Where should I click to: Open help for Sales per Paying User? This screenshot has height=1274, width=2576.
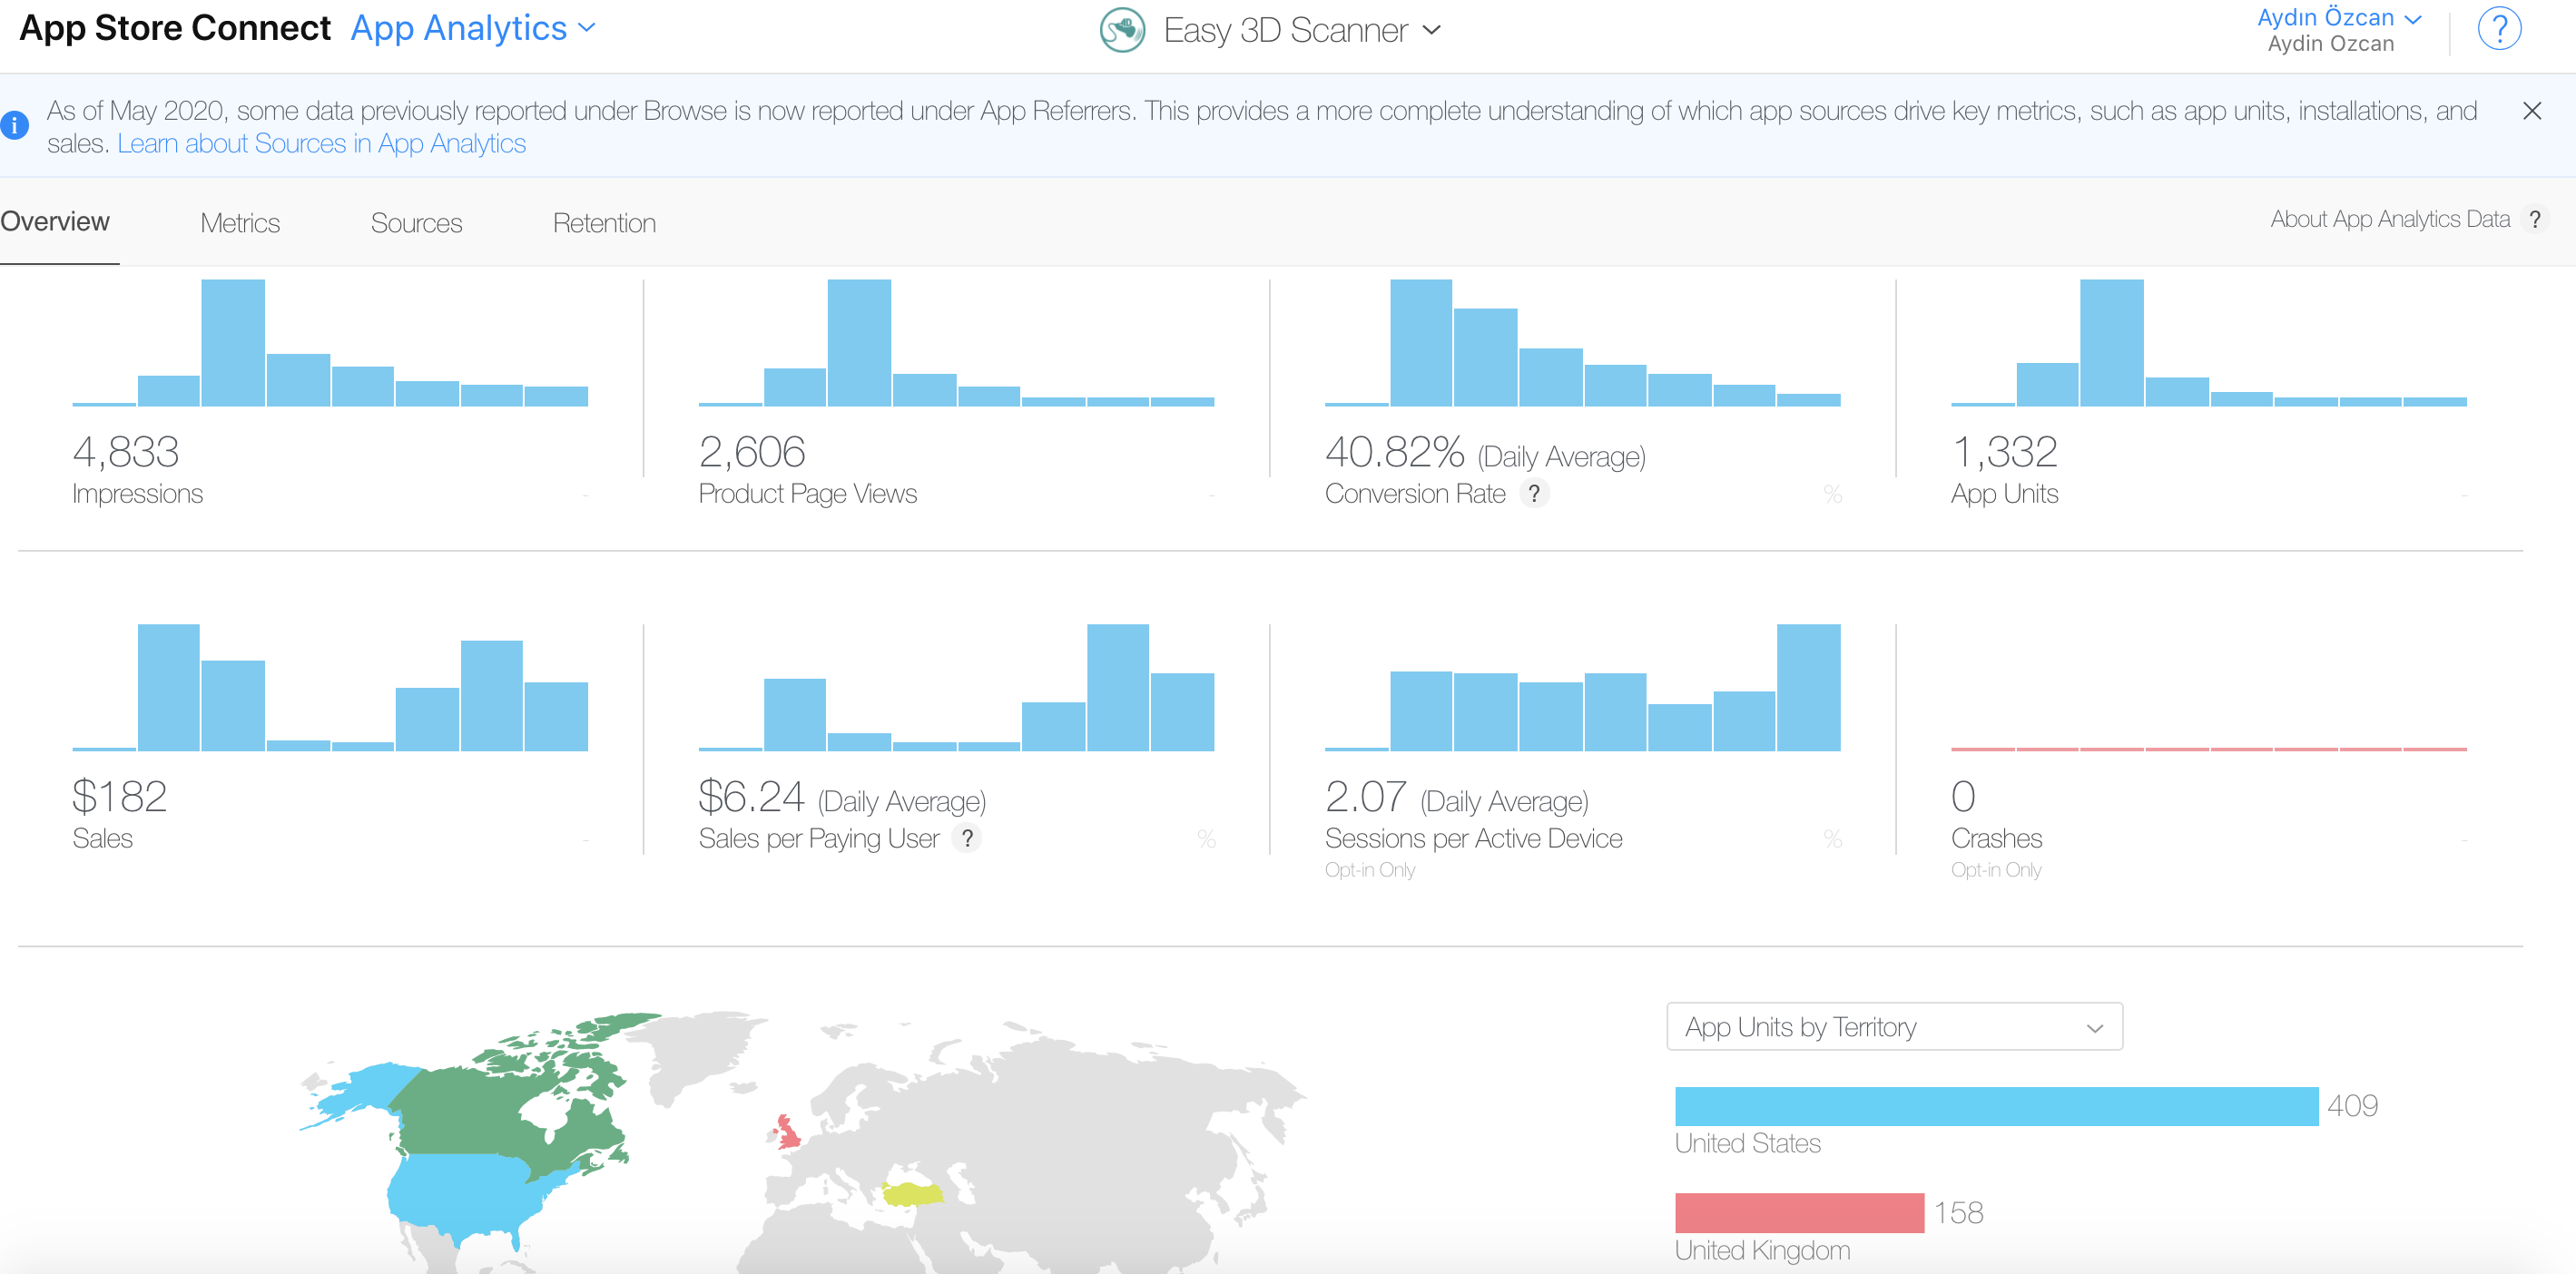coord(967,838)
